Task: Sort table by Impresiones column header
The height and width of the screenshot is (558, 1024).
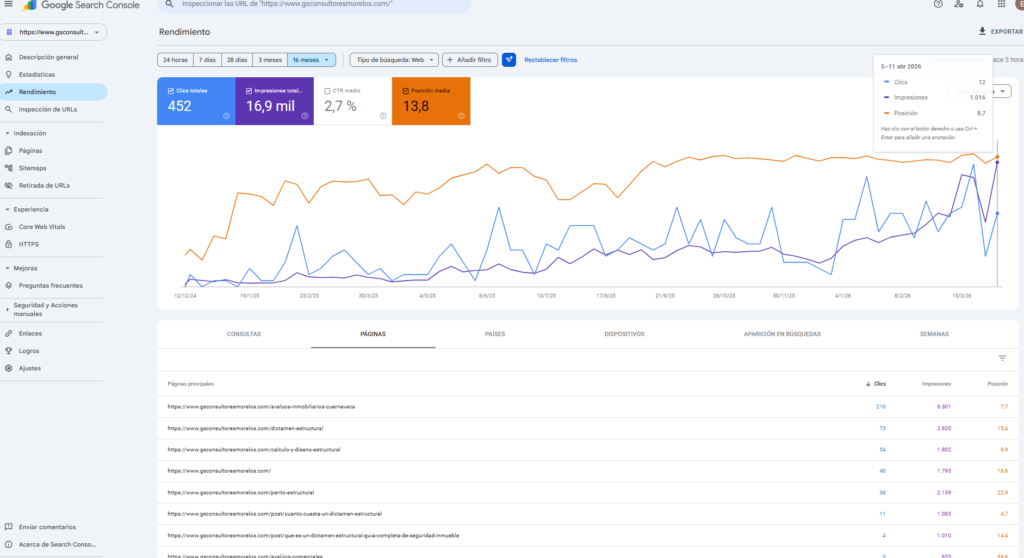Action: pos(937,383)
